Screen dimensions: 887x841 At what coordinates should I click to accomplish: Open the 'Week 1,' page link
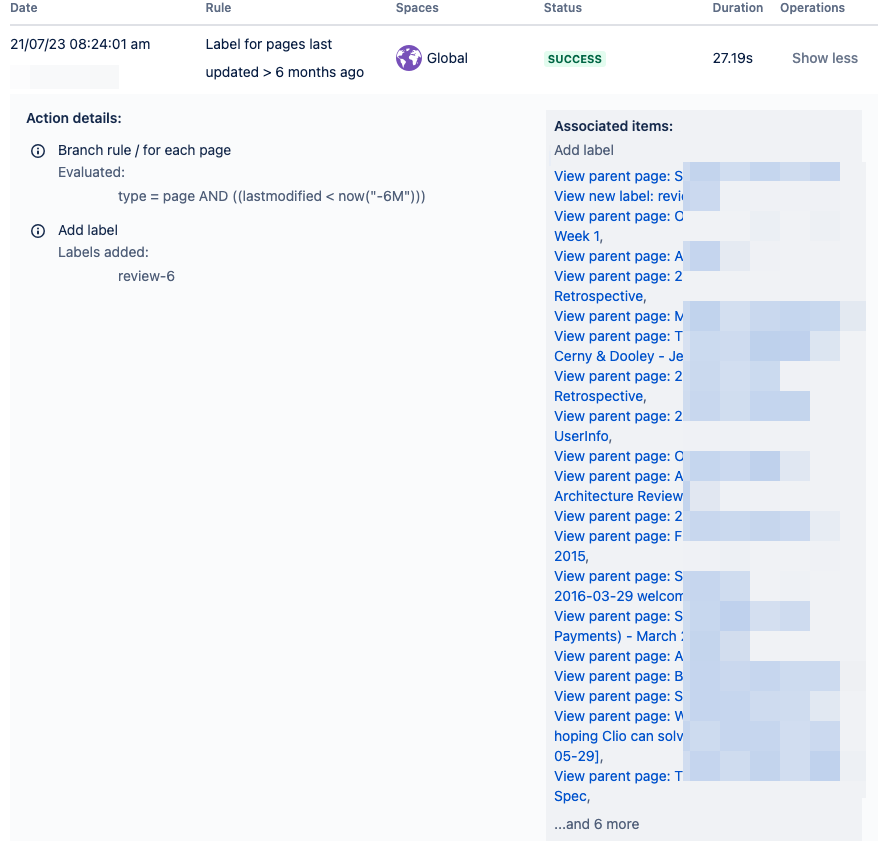578,236
